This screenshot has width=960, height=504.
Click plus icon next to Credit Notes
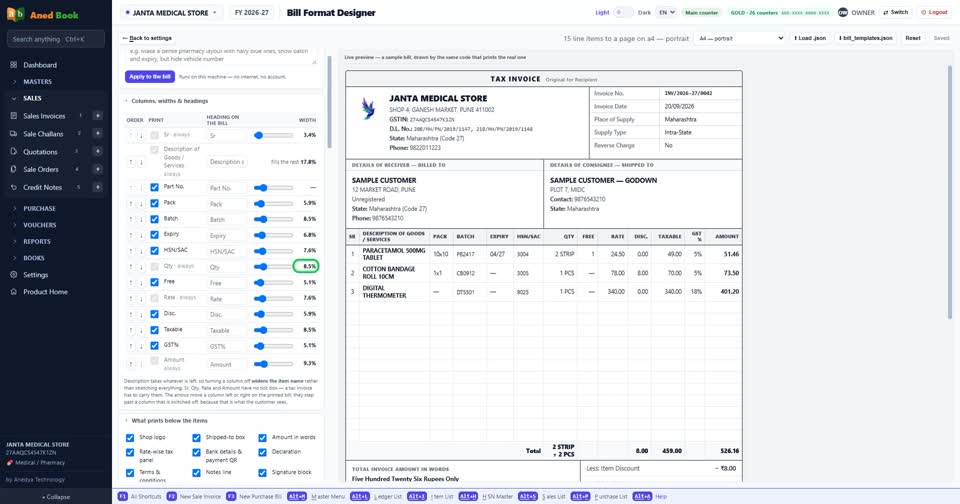click(x=97, y=187)
